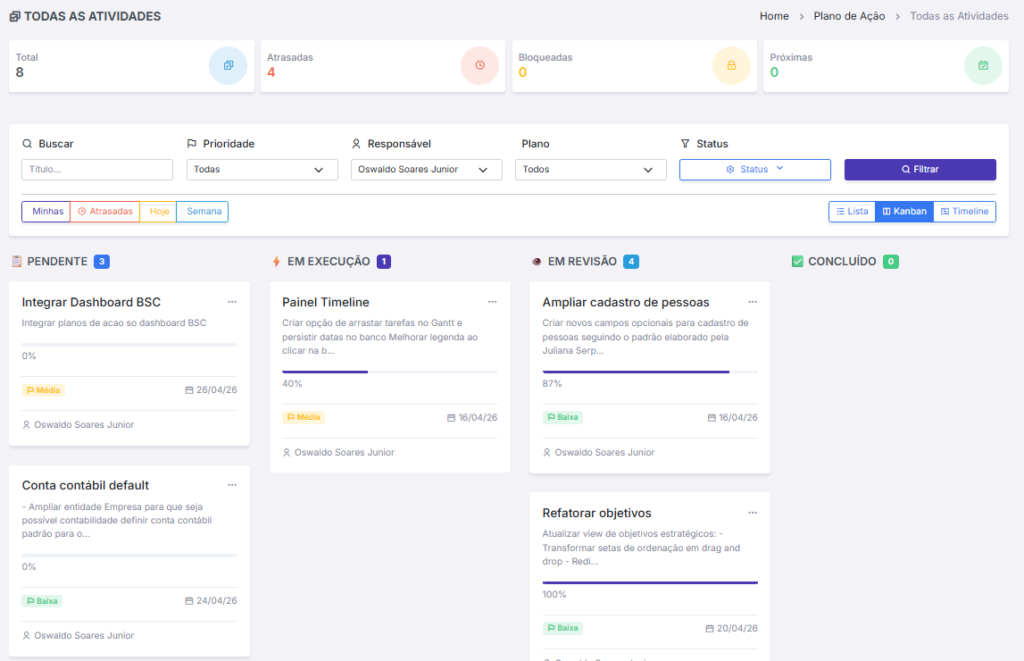Click the clipboard icon on the Total card
Viewport: 1024px width, 661px height.
(x=229, y=65)
